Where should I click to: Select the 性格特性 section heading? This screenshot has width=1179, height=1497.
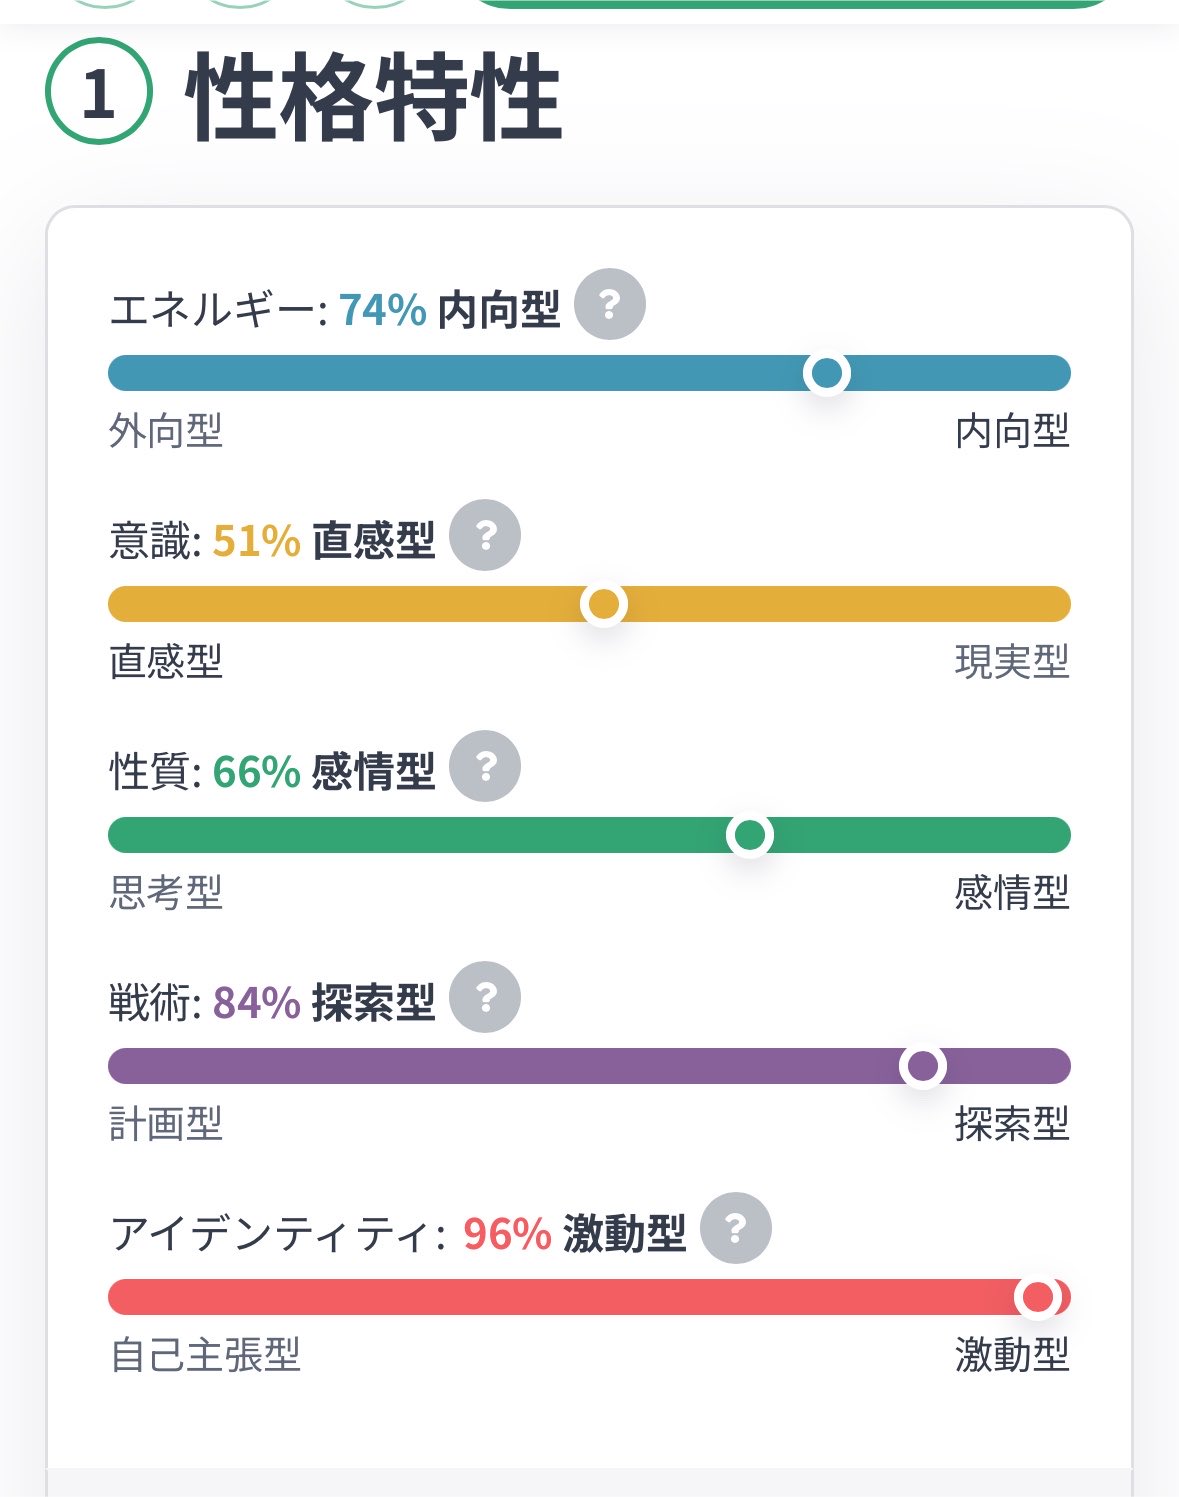pos(375,97)
